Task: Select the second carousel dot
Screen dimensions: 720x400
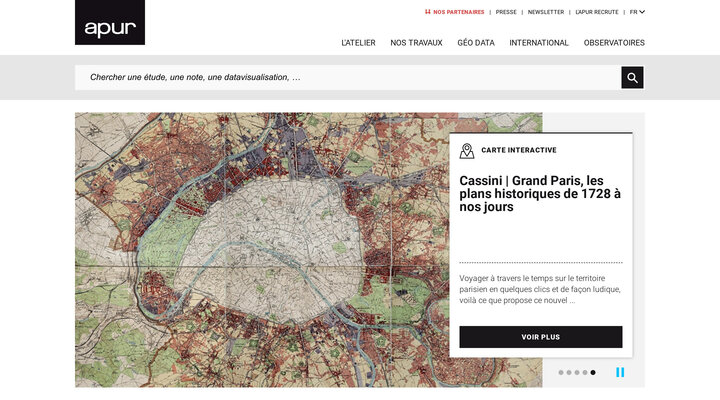Action: click(x=569, y=372)
